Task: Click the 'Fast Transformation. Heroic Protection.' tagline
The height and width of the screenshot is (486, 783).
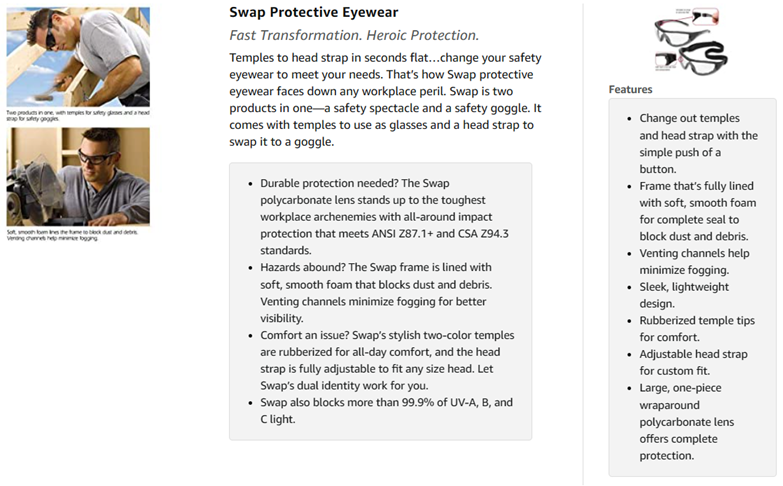Action: pos(353,36)
